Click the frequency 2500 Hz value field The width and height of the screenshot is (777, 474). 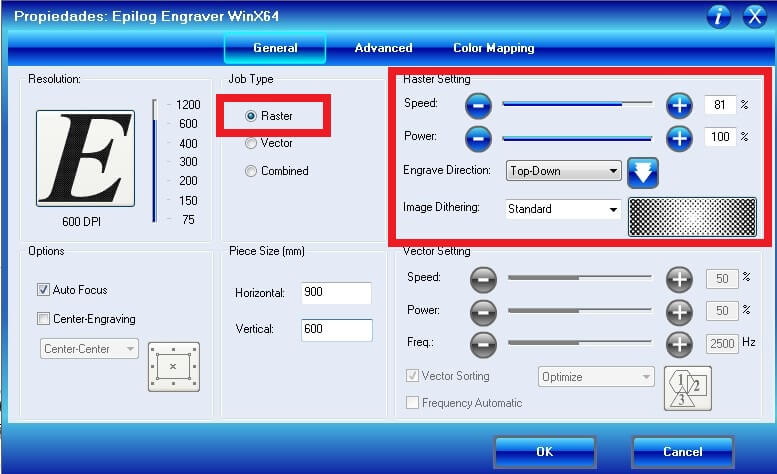click(722, 343)
